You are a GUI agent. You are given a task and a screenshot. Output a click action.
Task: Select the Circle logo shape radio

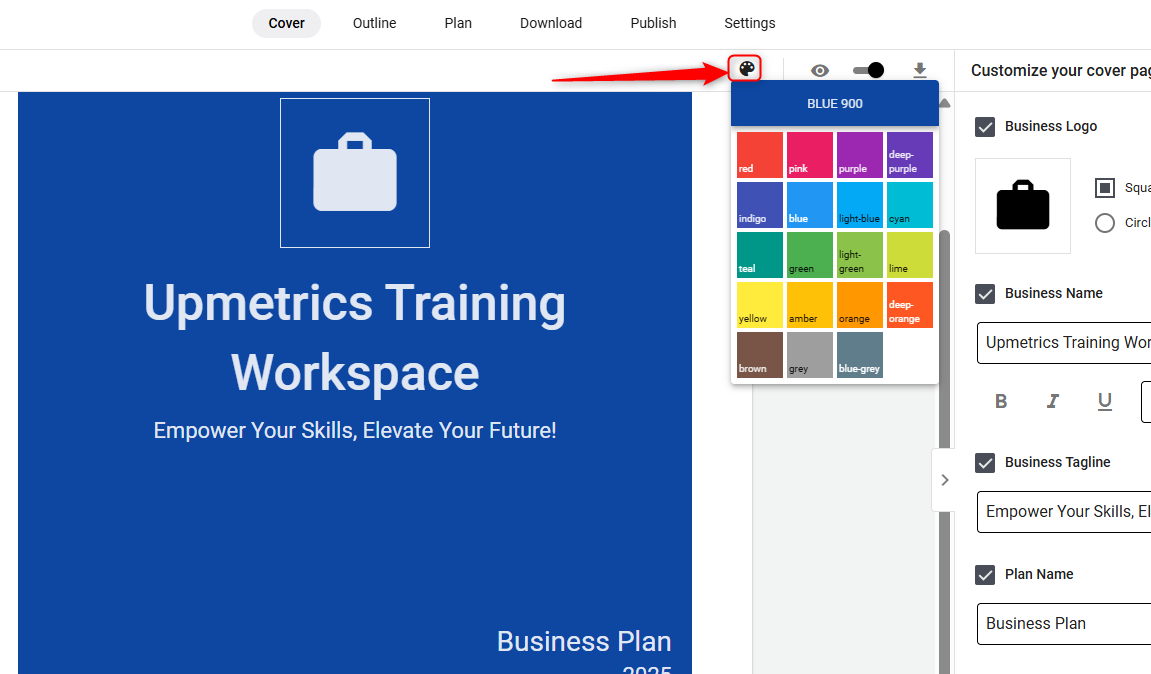point(1105,222)
